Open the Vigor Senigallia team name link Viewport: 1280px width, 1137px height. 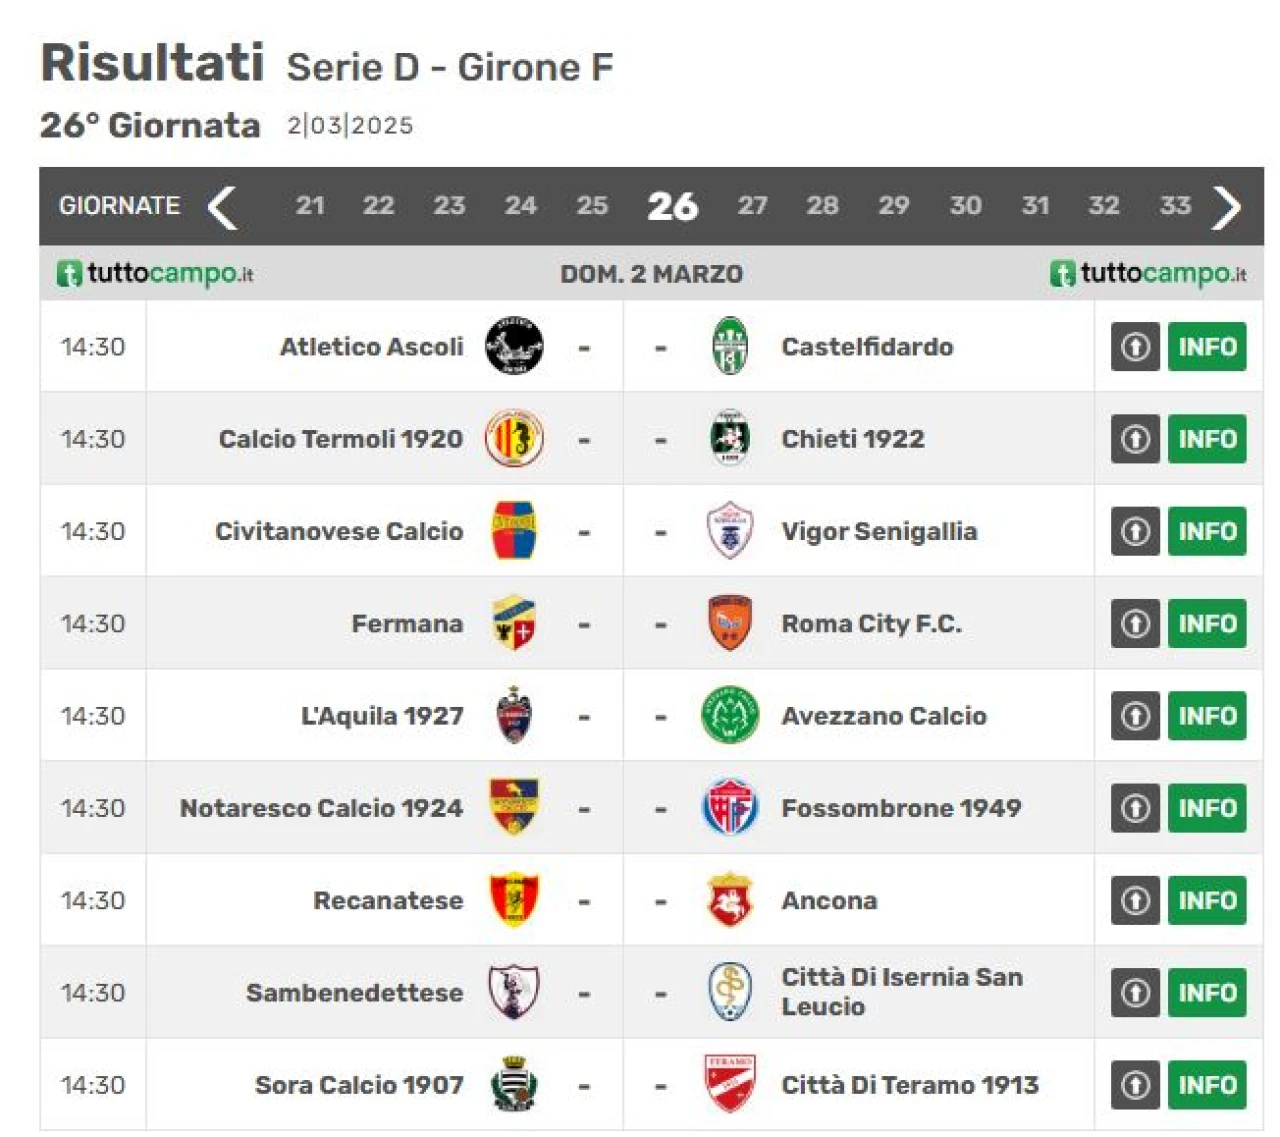pyautogui.click(x=879, y=531)
